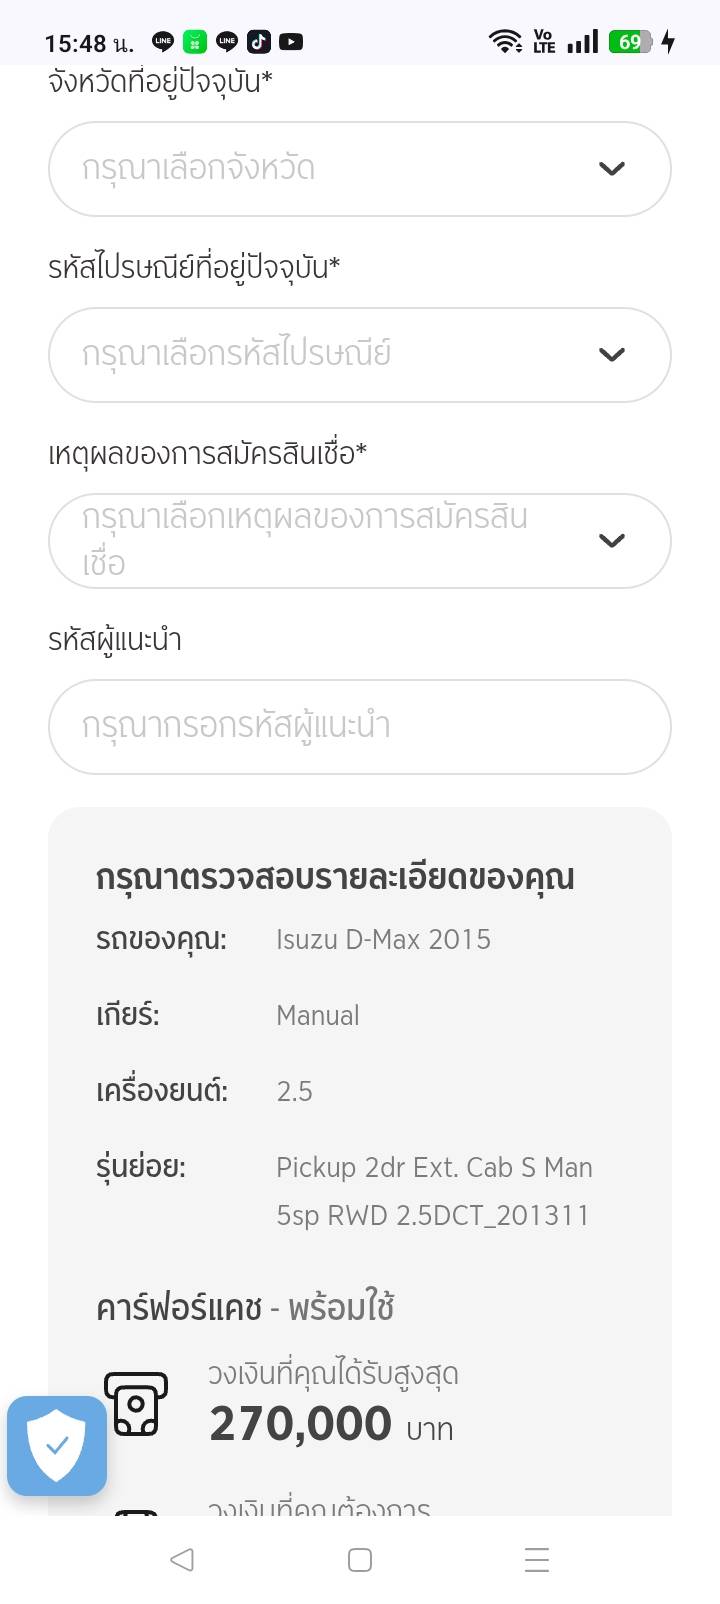The width and height of the screenshot is (720, 1604).
Task: Open the loan reason dropdown เหตุผลของการสมัครสินเชื่อ
Action: pyautogui.click(x=330, y=540)
